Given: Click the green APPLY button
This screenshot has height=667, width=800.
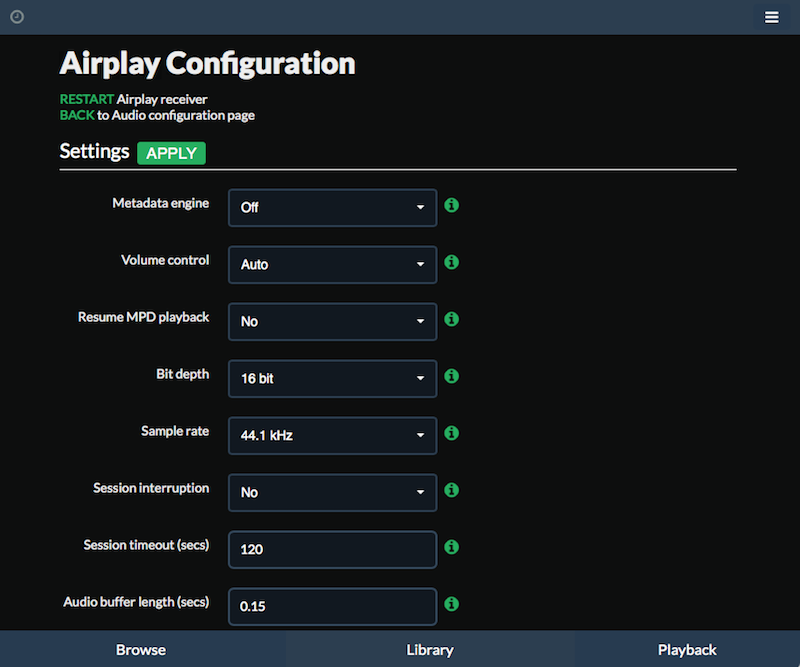Looking at the screenshot, I should click(171, 153).
